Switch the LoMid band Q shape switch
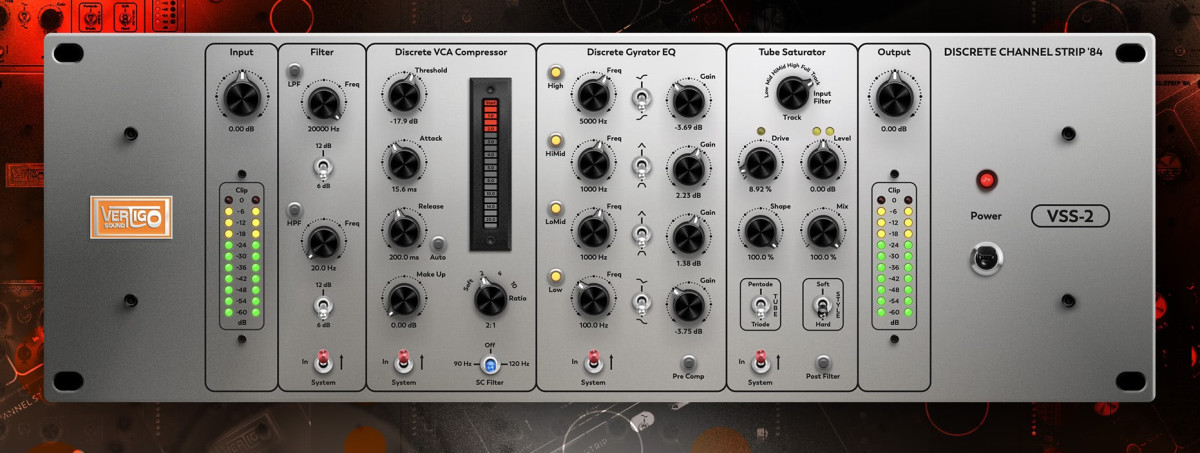The image size is (1200, 453). [x=640, y=234]
